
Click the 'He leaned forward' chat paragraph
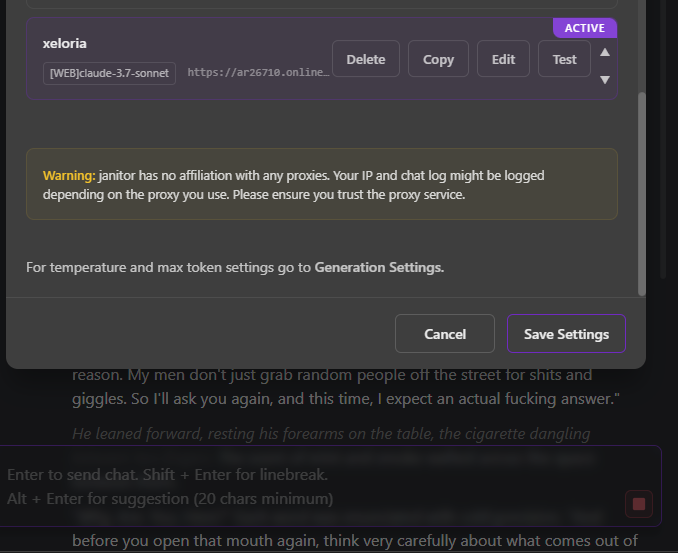(x=330, y=434)
